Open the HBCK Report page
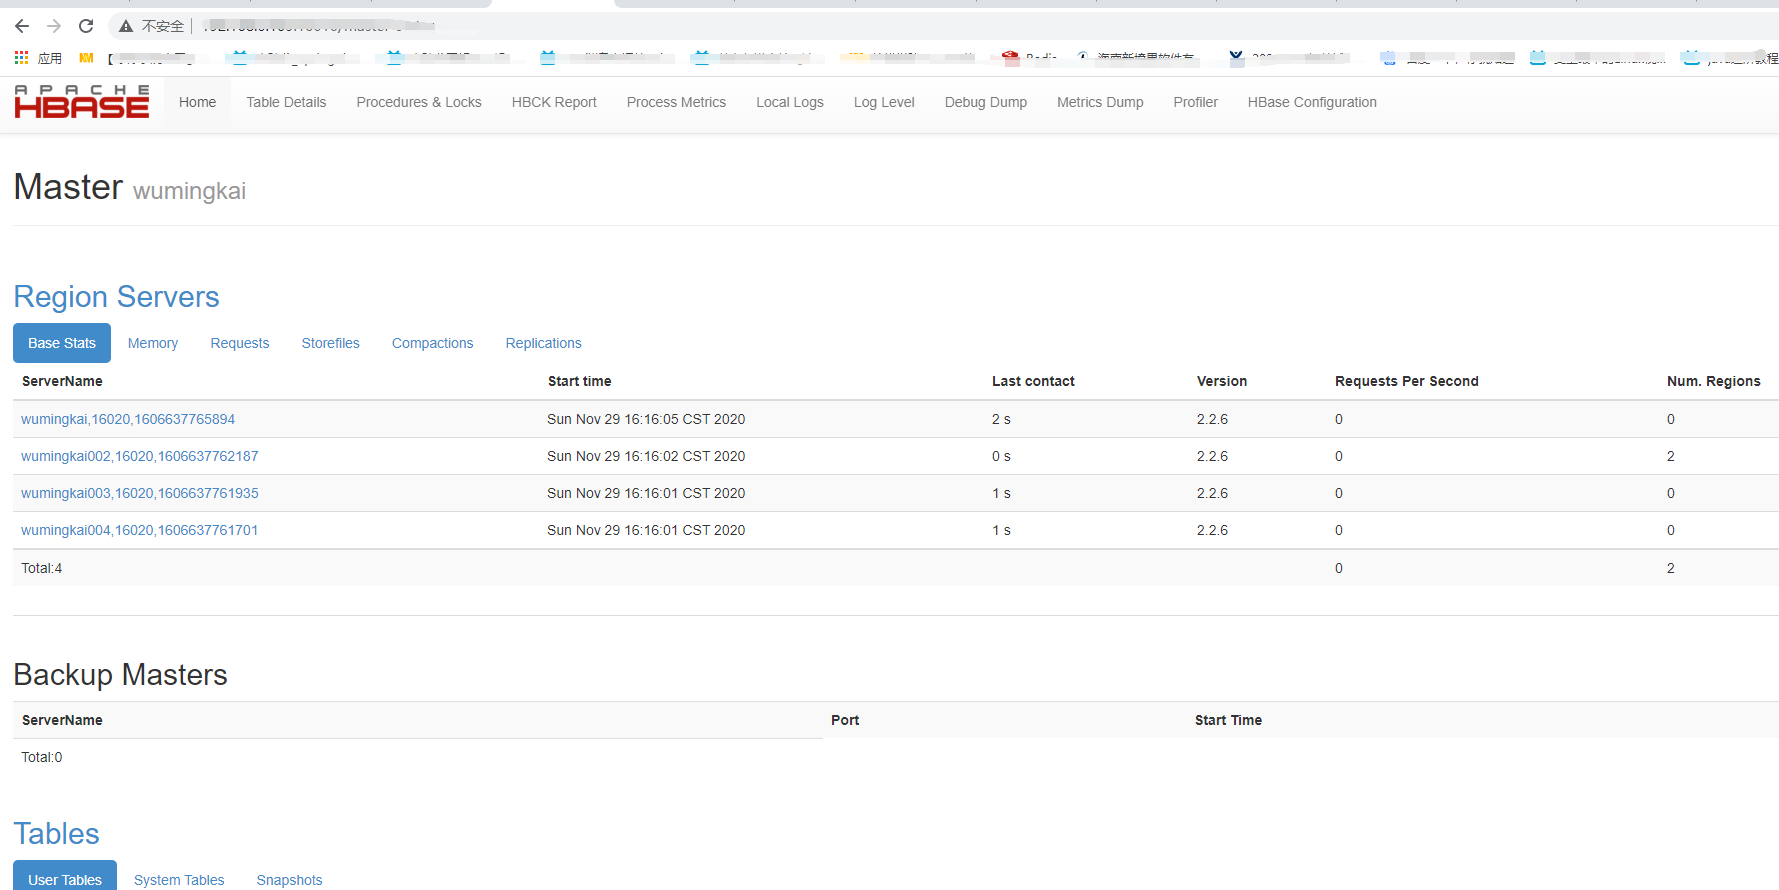Image resolution: width=1779 pixels, height=890 pixels. pos(554,102)
